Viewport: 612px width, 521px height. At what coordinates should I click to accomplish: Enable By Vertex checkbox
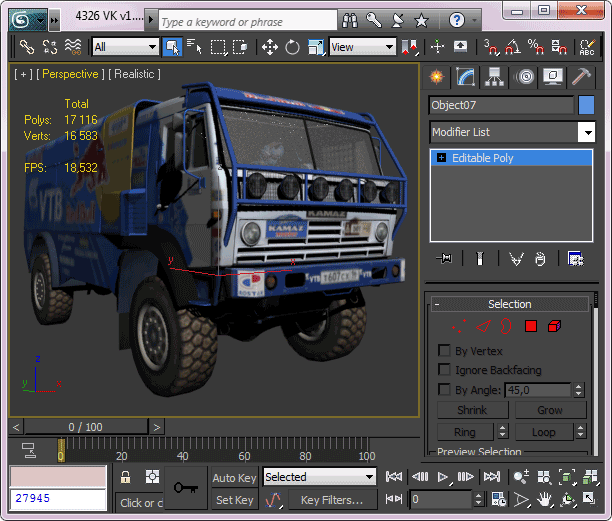click(444, 350)
